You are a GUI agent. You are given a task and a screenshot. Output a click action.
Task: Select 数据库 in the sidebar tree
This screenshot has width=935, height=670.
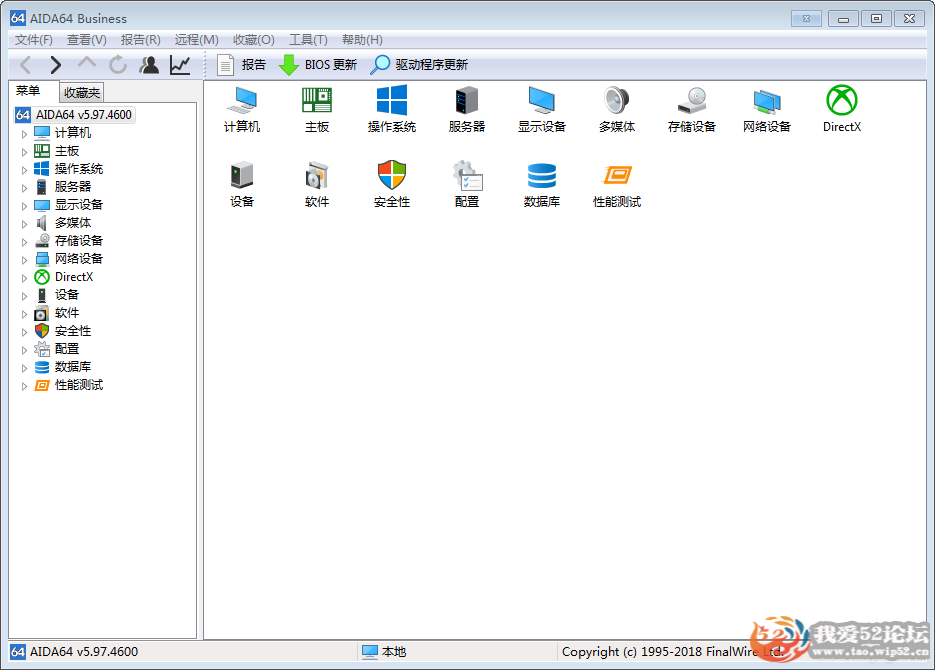pyautogui.click(x=73, y=367)
